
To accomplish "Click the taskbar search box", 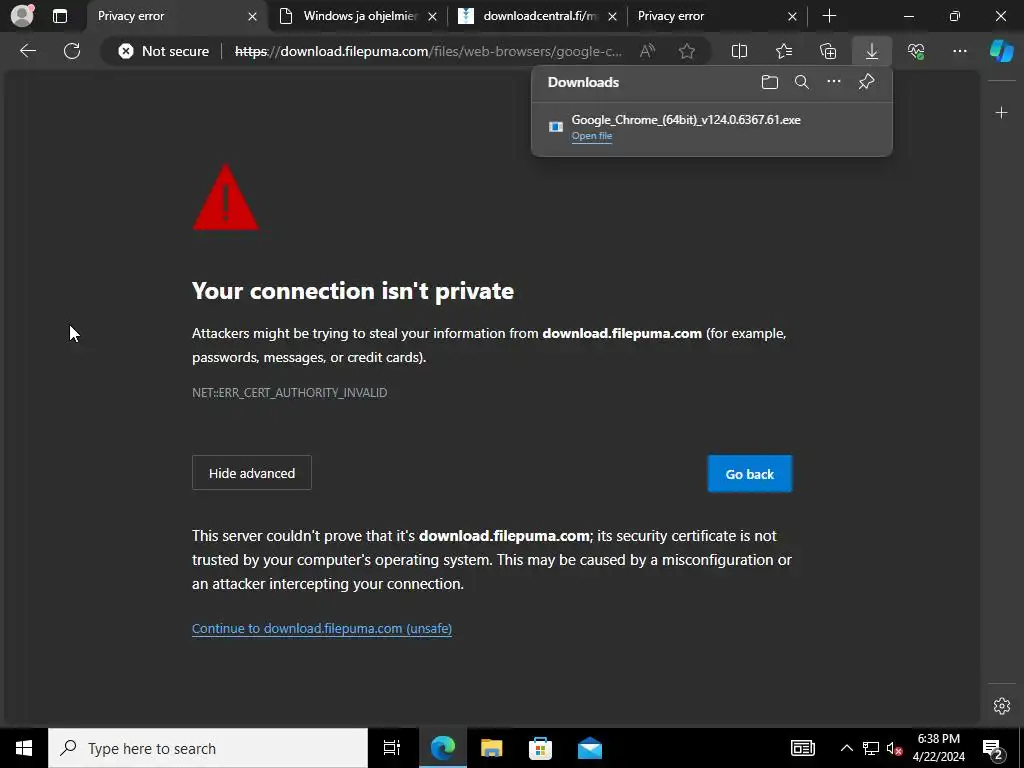I will click(208, 748).
